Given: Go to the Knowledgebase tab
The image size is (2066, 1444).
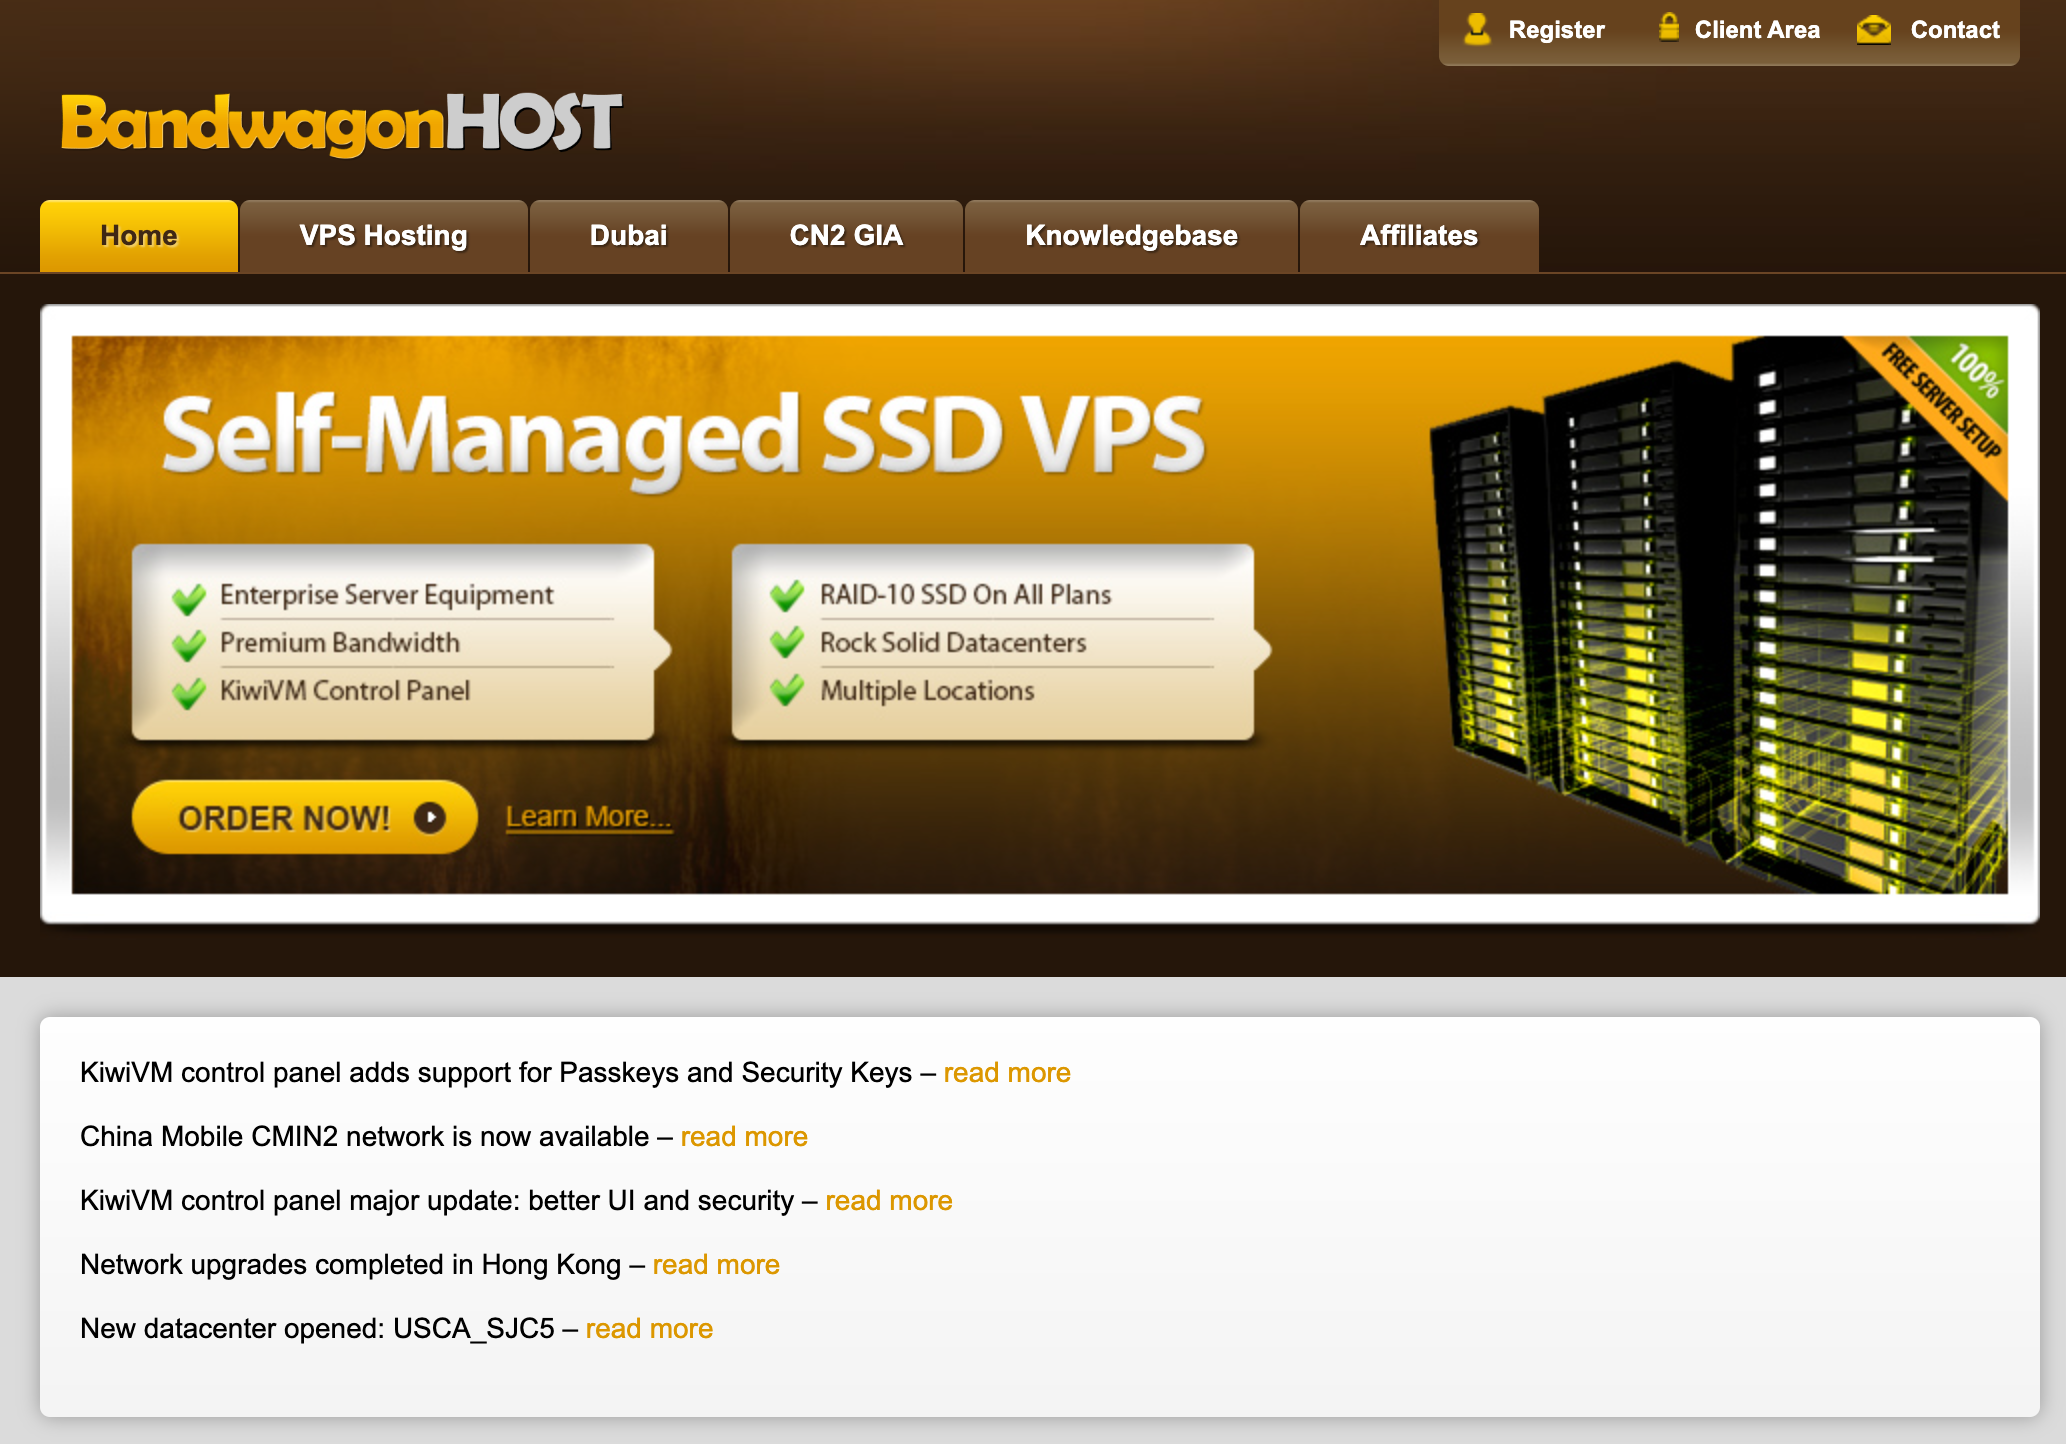Looking at the screenshot, I should point(1131,236).
